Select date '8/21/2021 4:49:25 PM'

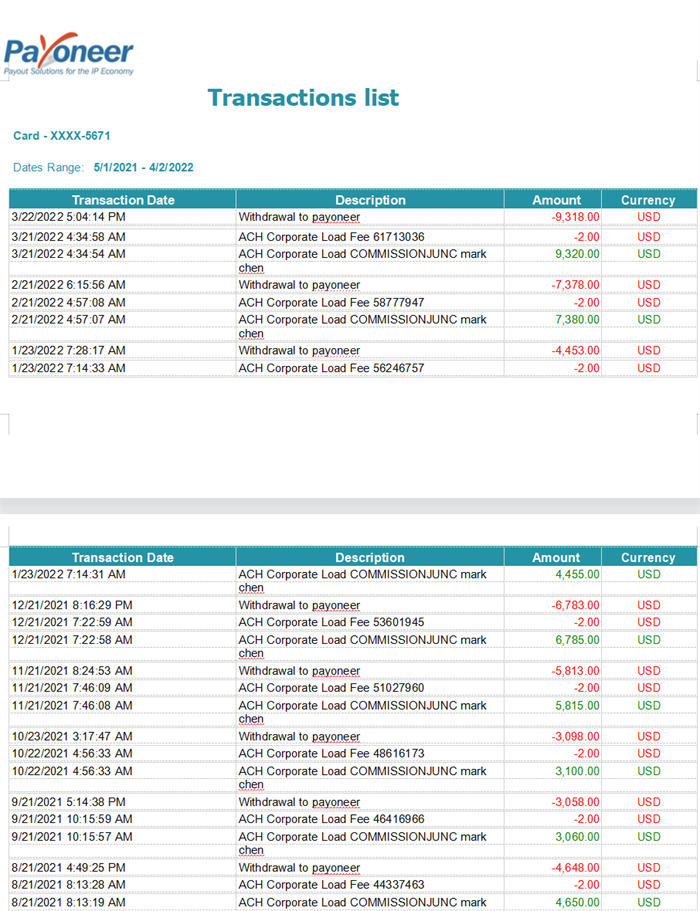click(69, 867)
